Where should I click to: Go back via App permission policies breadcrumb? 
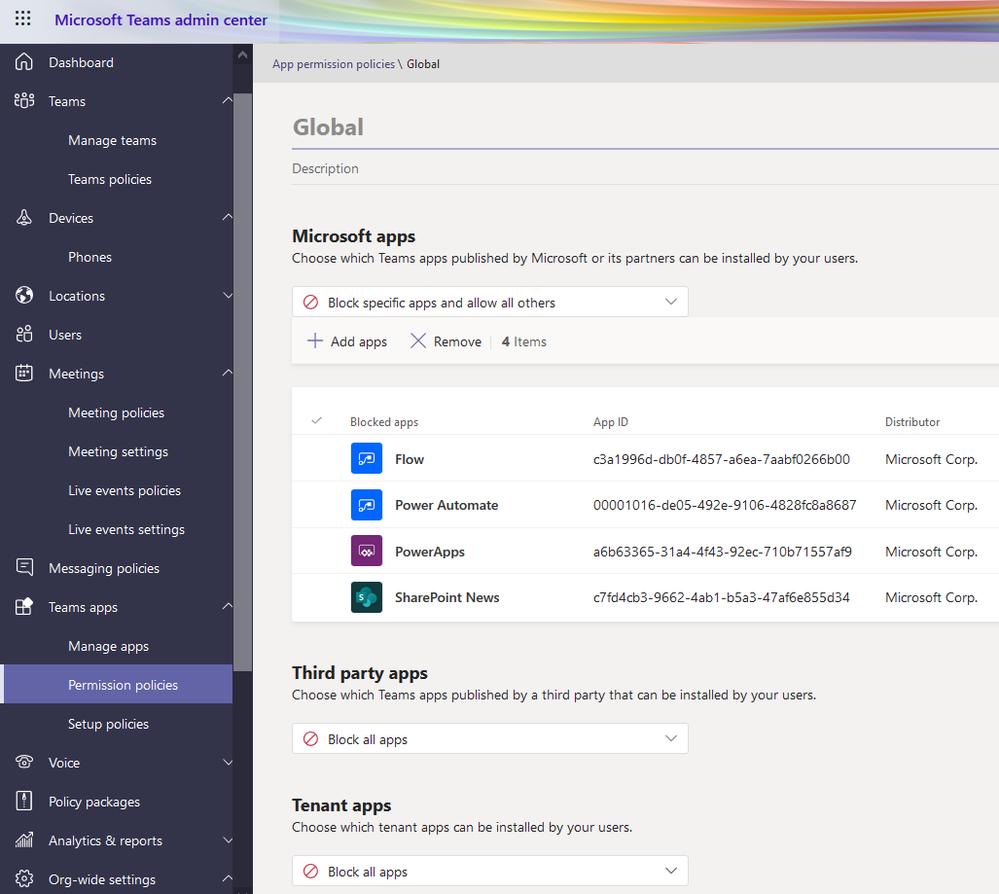[x=333, y=64]
